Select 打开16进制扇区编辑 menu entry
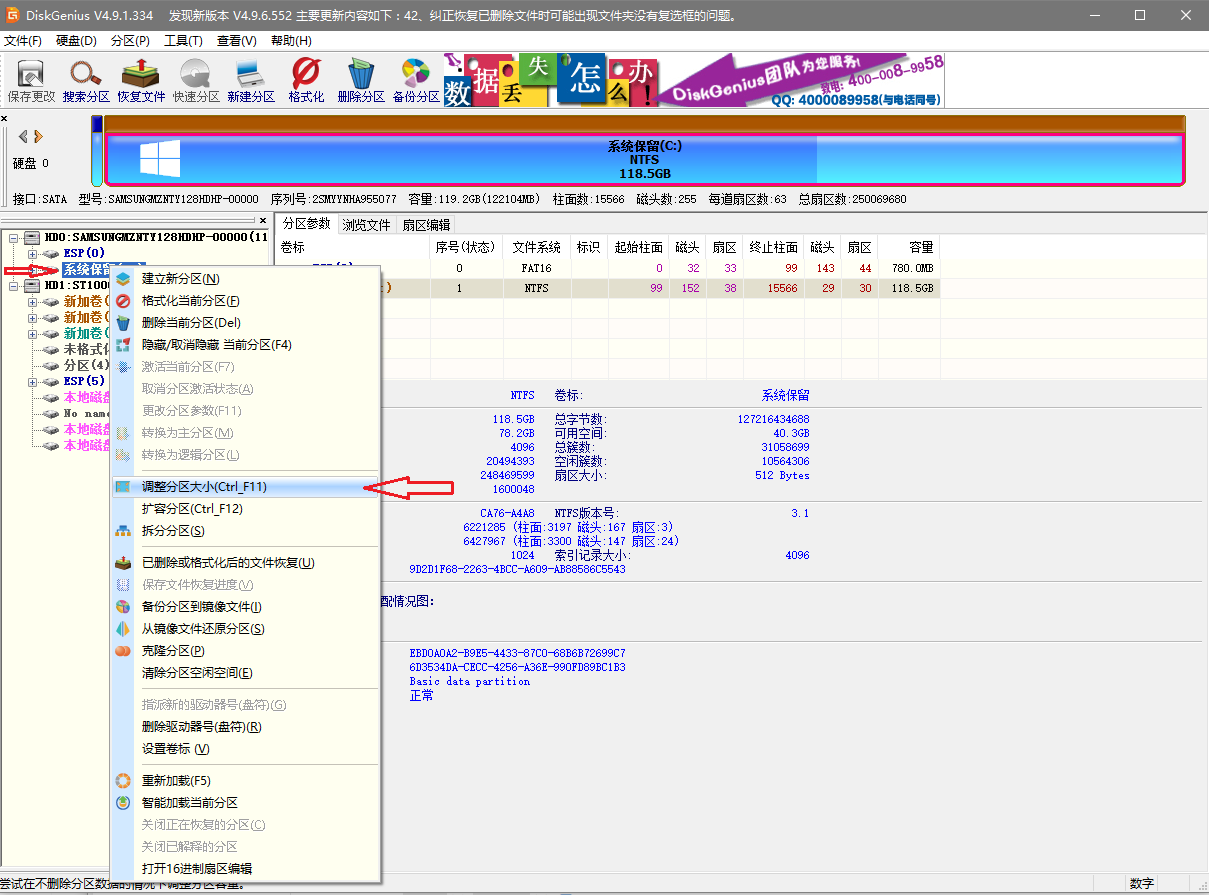 [x=246, y=868]
